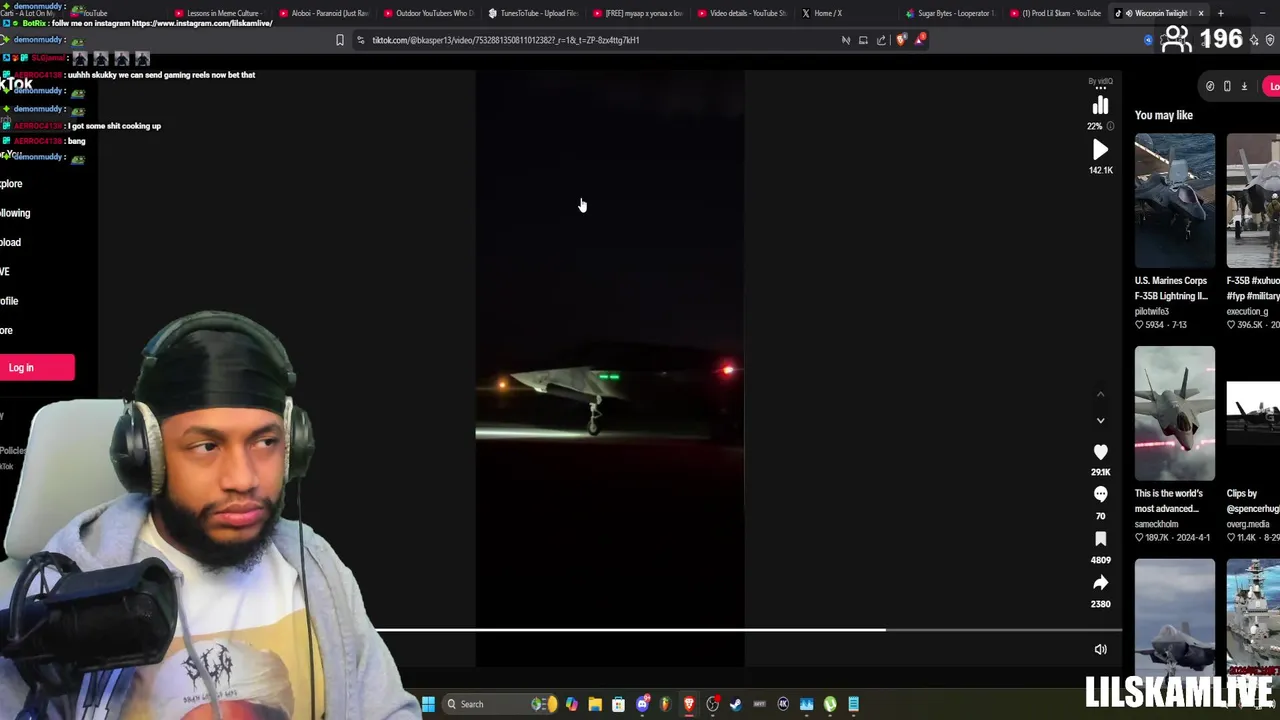
Task: Open Microsoft Store from the taskbar
Action: [618, 704]
